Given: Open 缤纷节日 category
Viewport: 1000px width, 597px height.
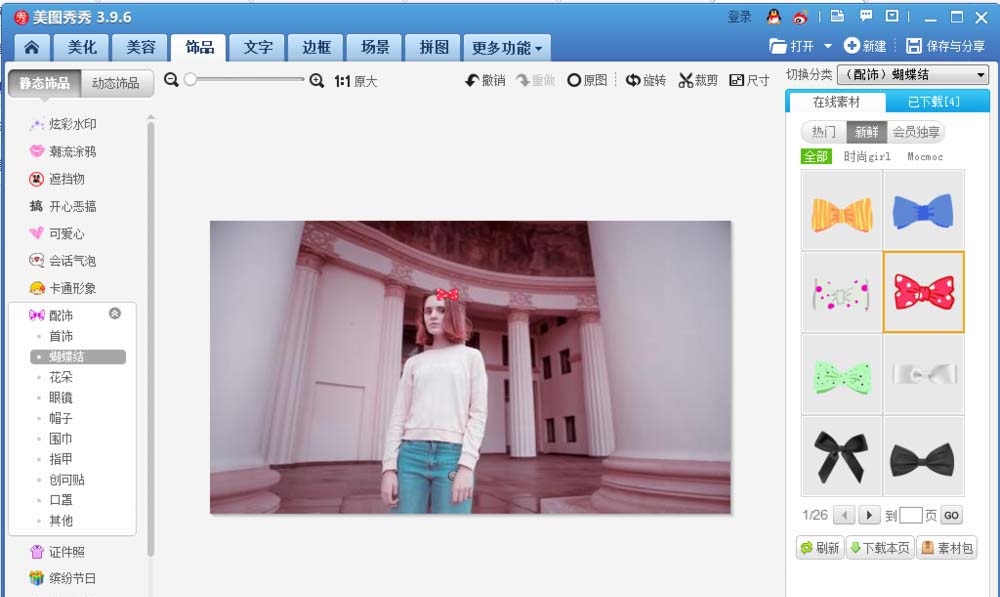Looking at the screenshot, I should pyautogui.click(x=62, y=579).
